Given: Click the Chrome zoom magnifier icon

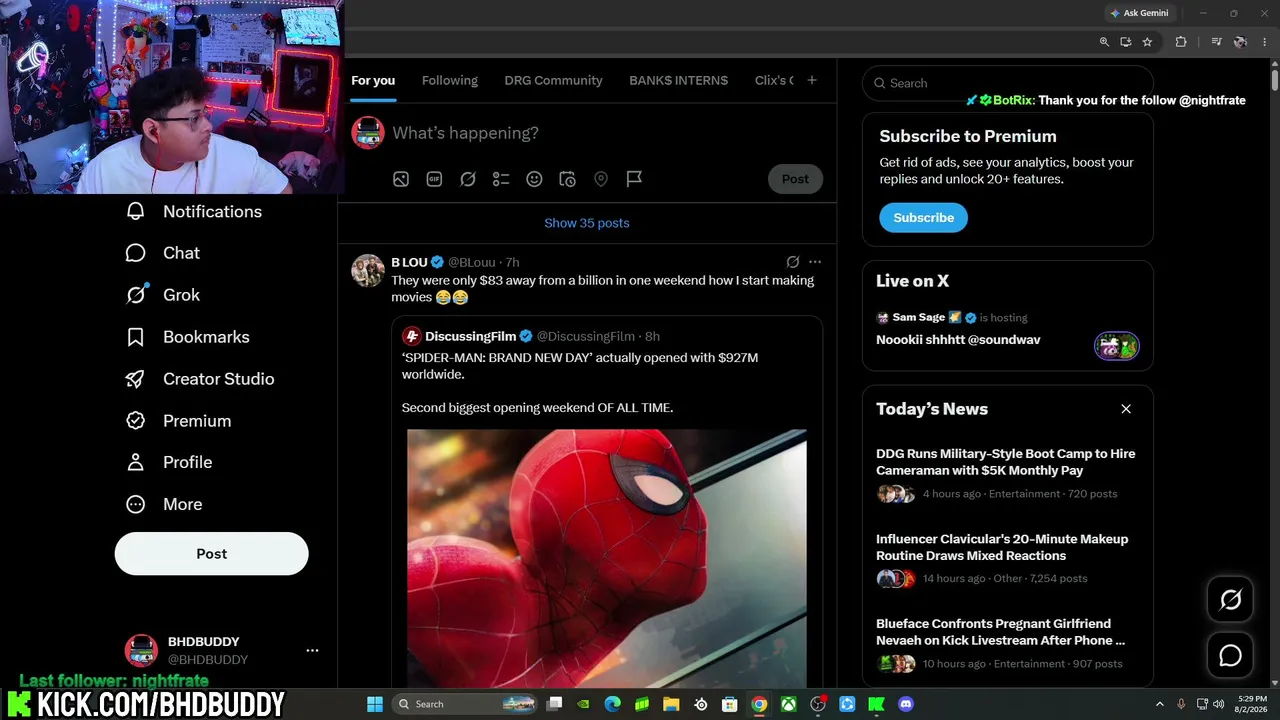Looking at the screenshot, I should (x=1104, y=42).
